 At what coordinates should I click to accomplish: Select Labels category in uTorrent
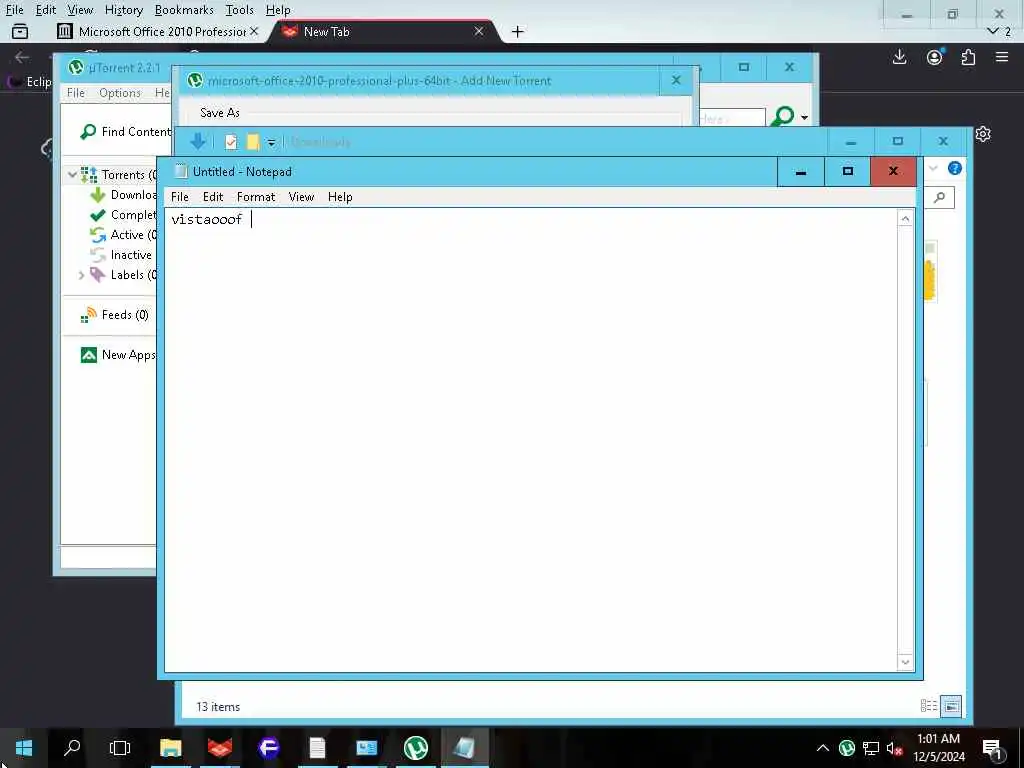click(x=124, y=275)
